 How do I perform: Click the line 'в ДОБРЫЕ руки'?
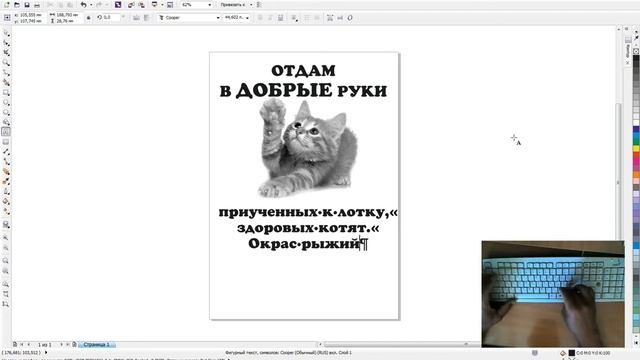303,90
